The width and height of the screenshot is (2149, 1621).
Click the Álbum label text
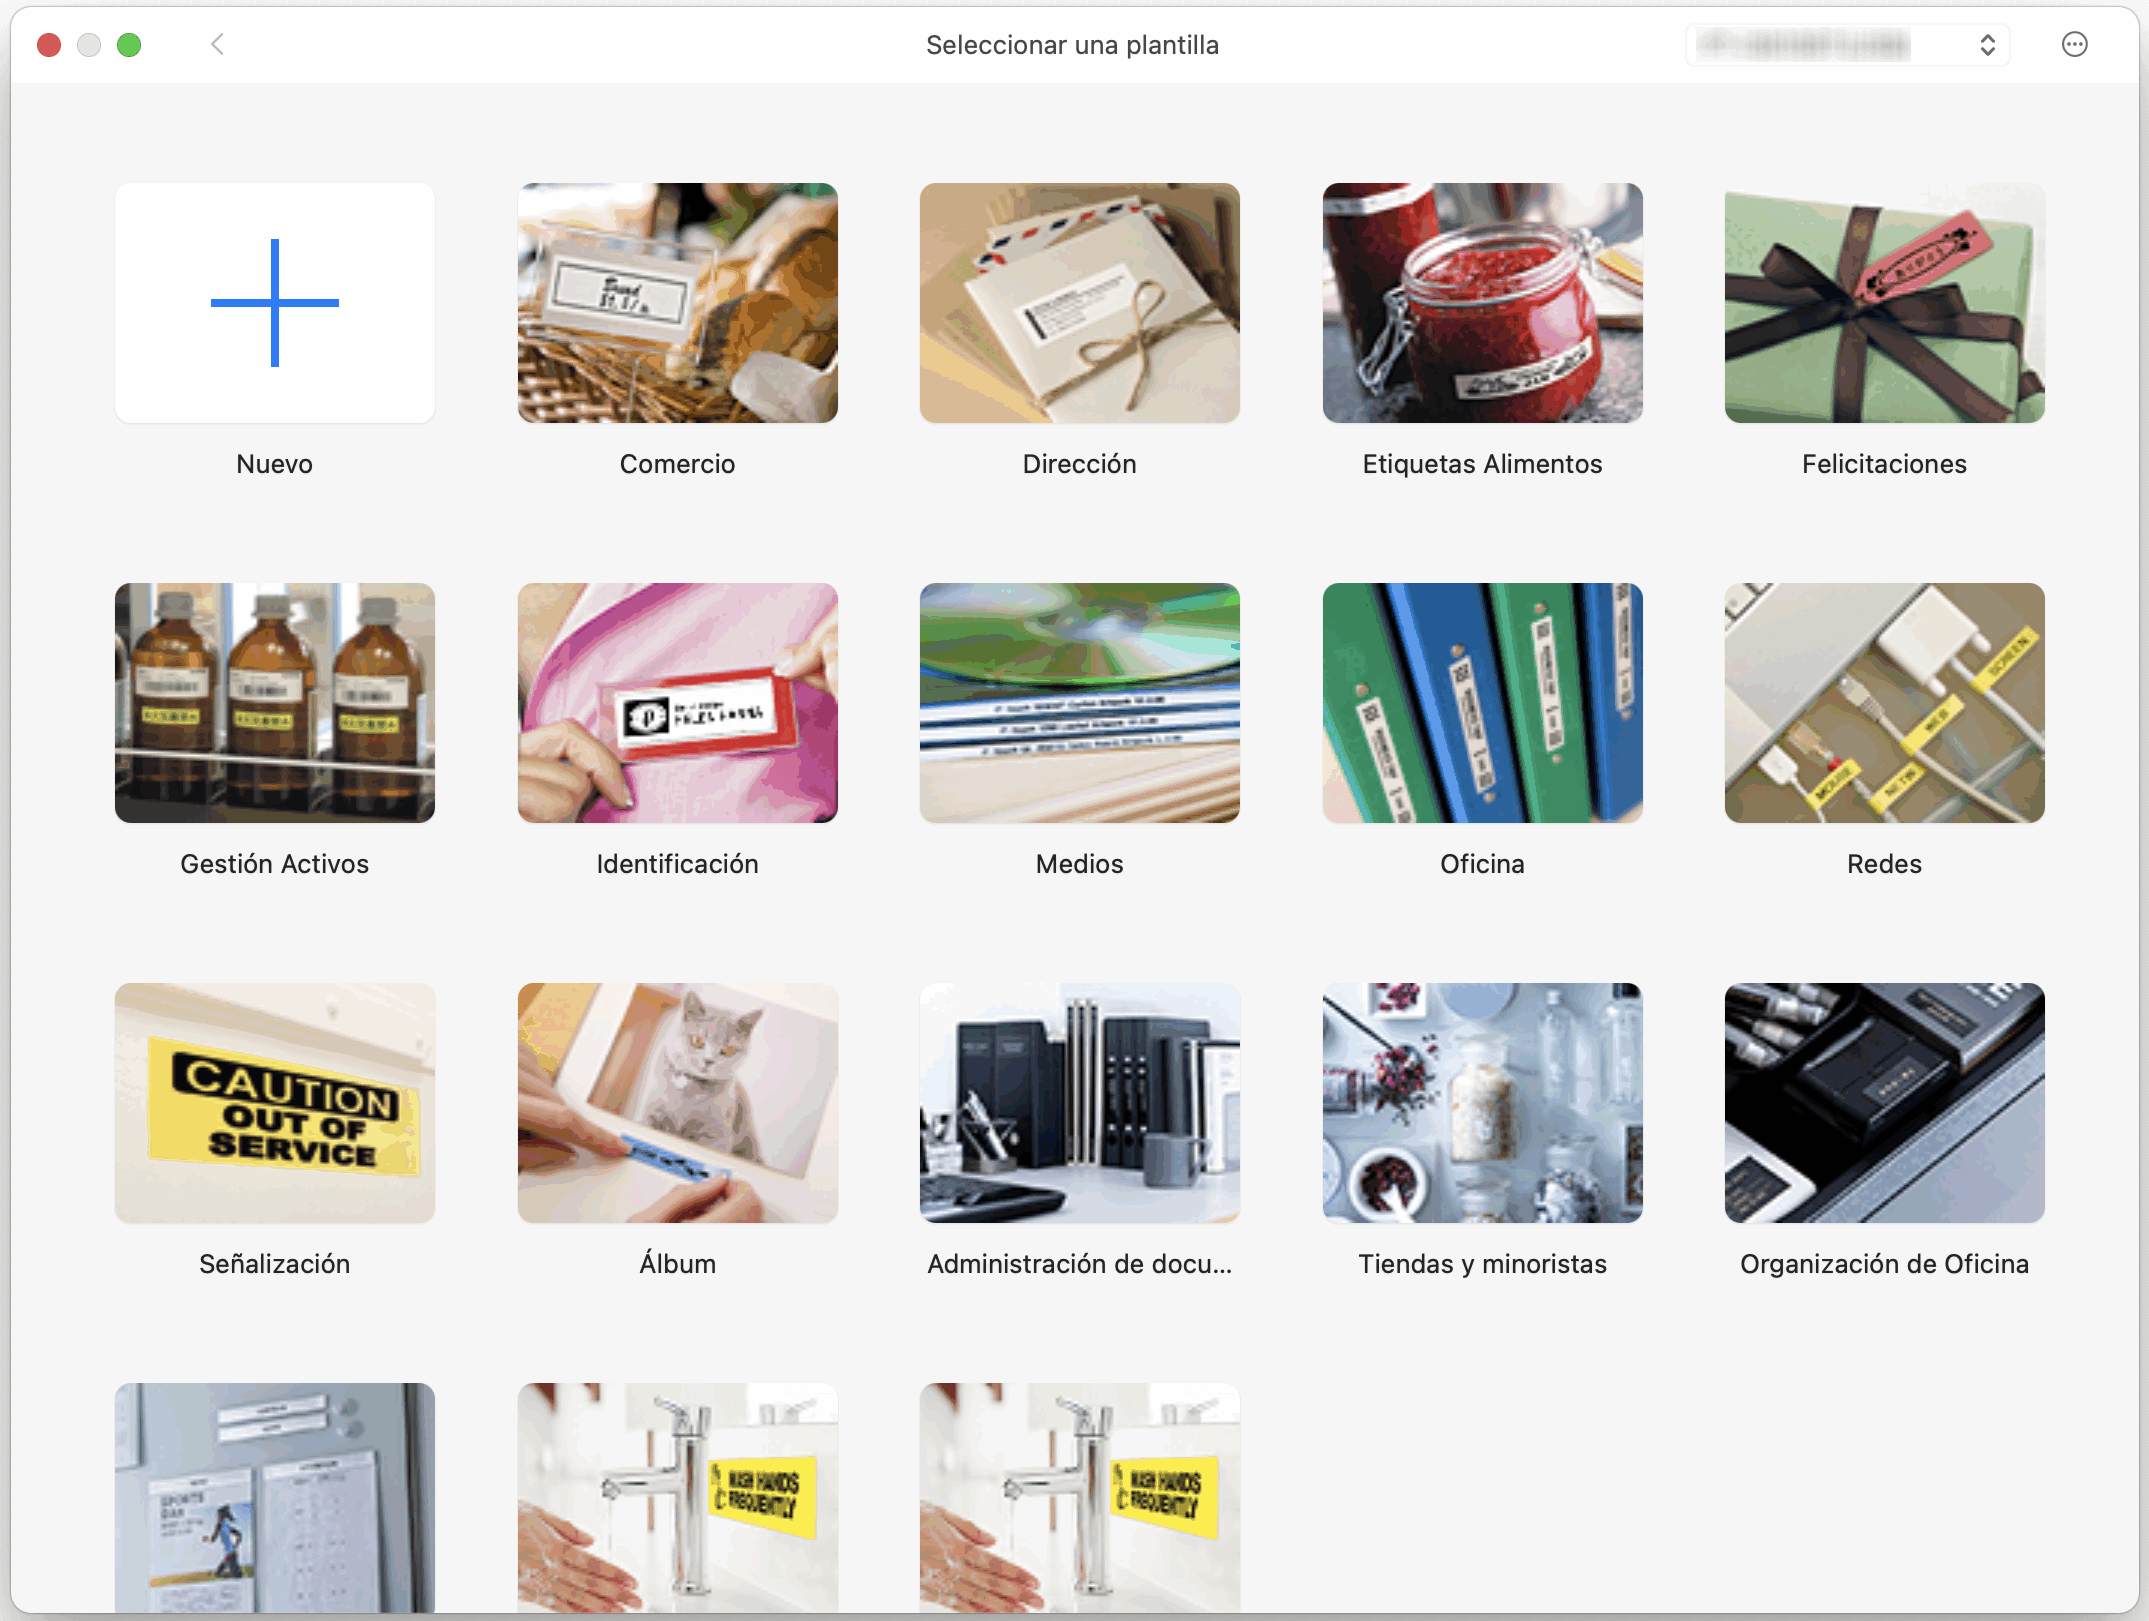pos(678,1262)
